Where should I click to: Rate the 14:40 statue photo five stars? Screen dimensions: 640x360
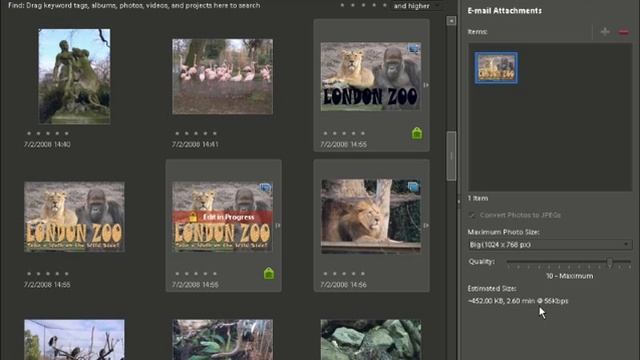coord(67,133)
